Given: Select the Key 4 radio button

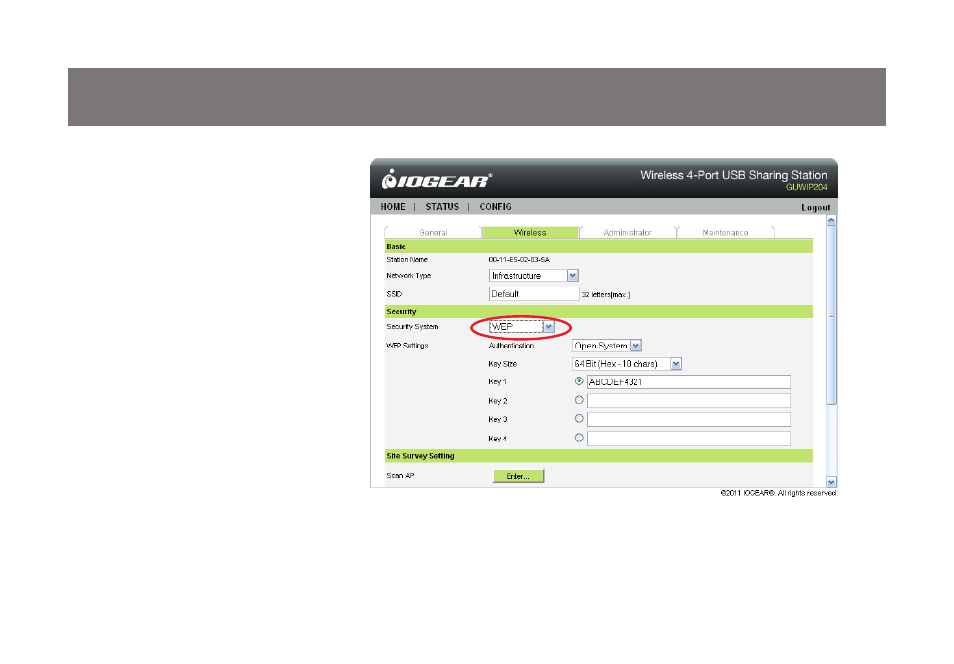Looking at the screenshot, I should click(579, 438).
